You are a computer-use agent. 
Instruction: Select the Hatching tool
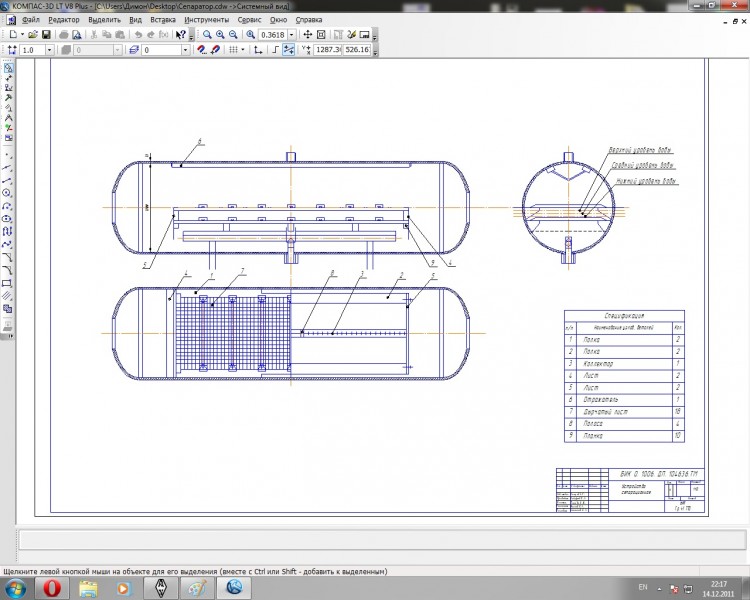(x=7, y=296)
